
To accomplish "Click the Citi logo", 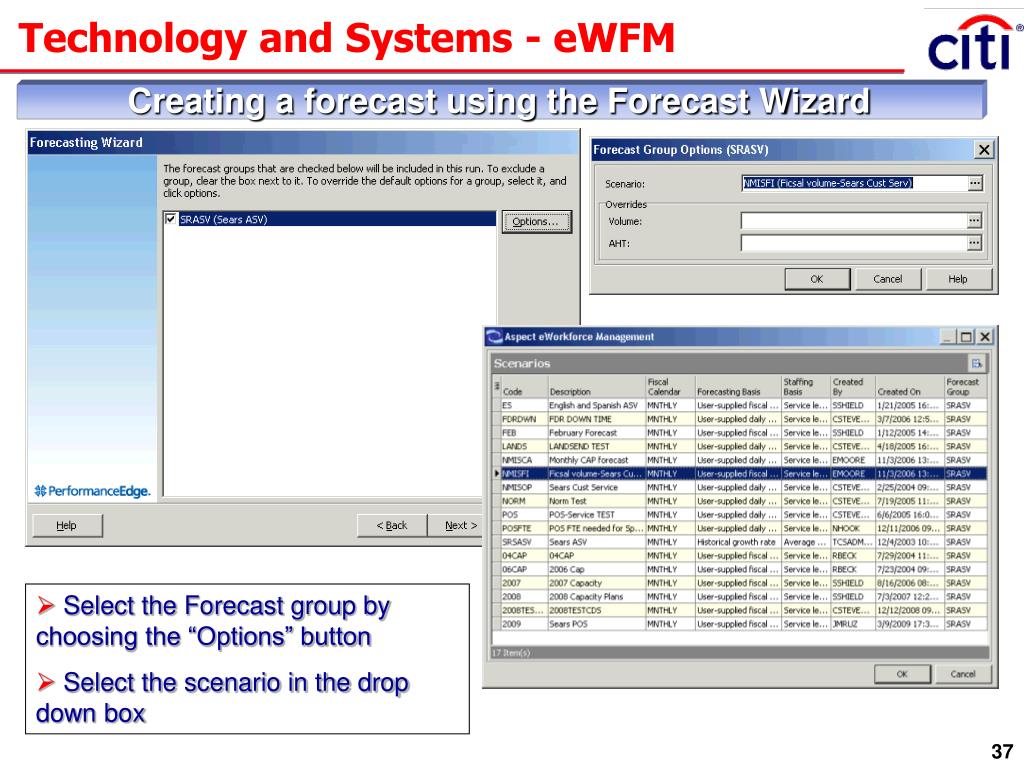I will (974, 44).
